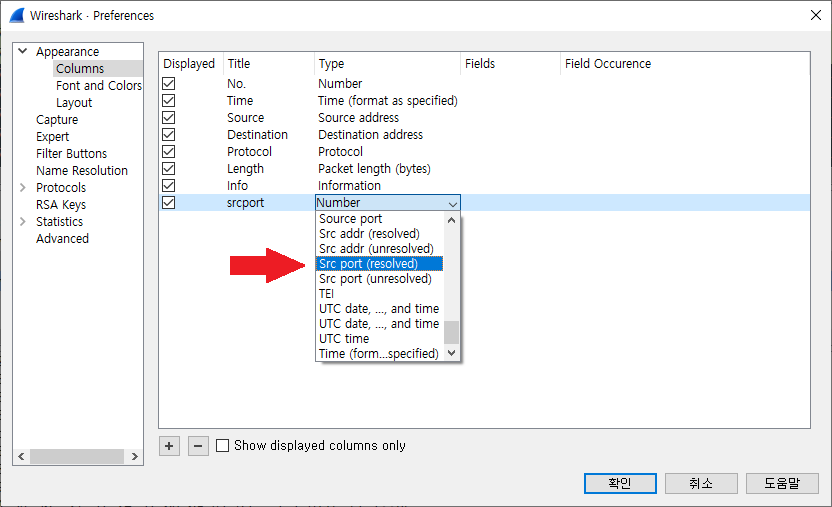Click the Displayed column header
The image size is (832, 507).
pyautogui.click(x=191, y=64)
